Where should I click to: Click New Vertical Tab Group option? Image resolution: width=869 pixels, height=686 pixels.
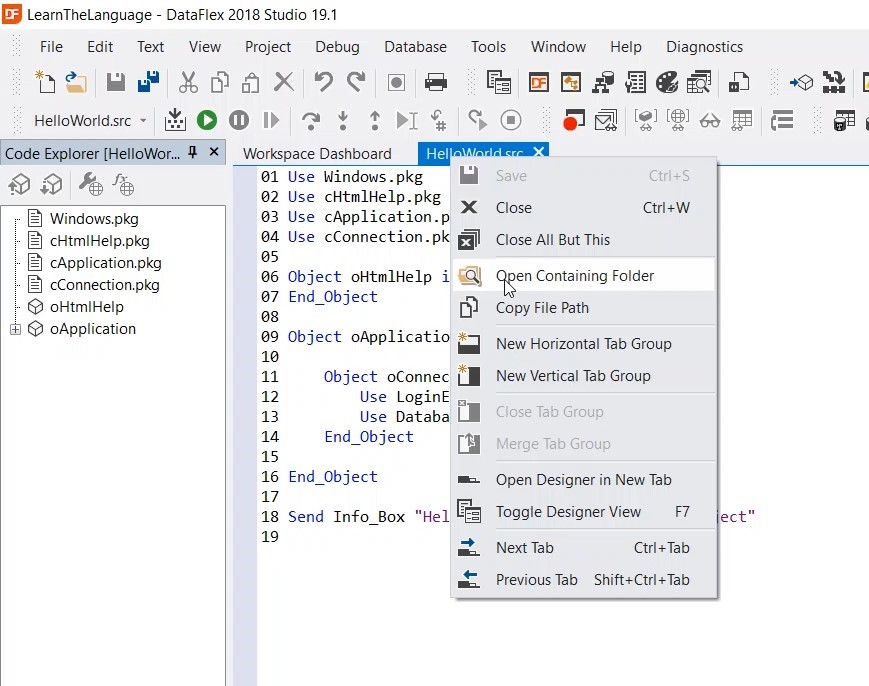[573, 376]
